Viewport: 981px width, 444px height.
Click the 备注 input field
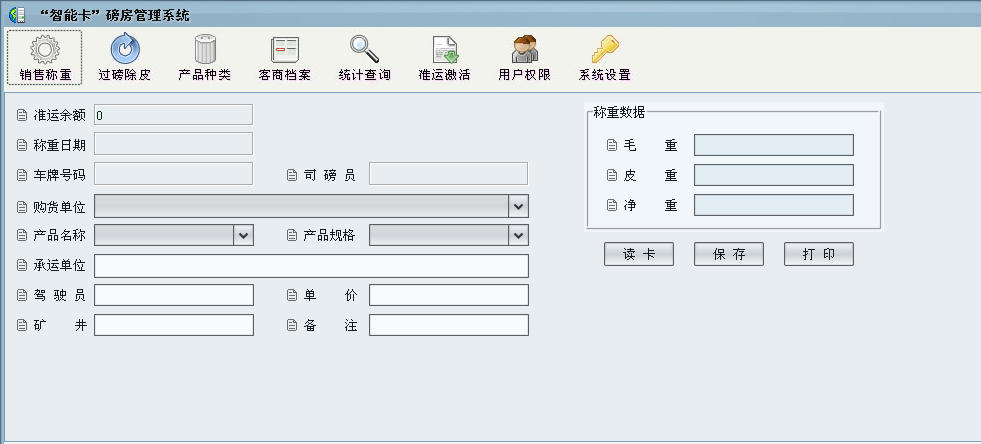tap(448, 325)
